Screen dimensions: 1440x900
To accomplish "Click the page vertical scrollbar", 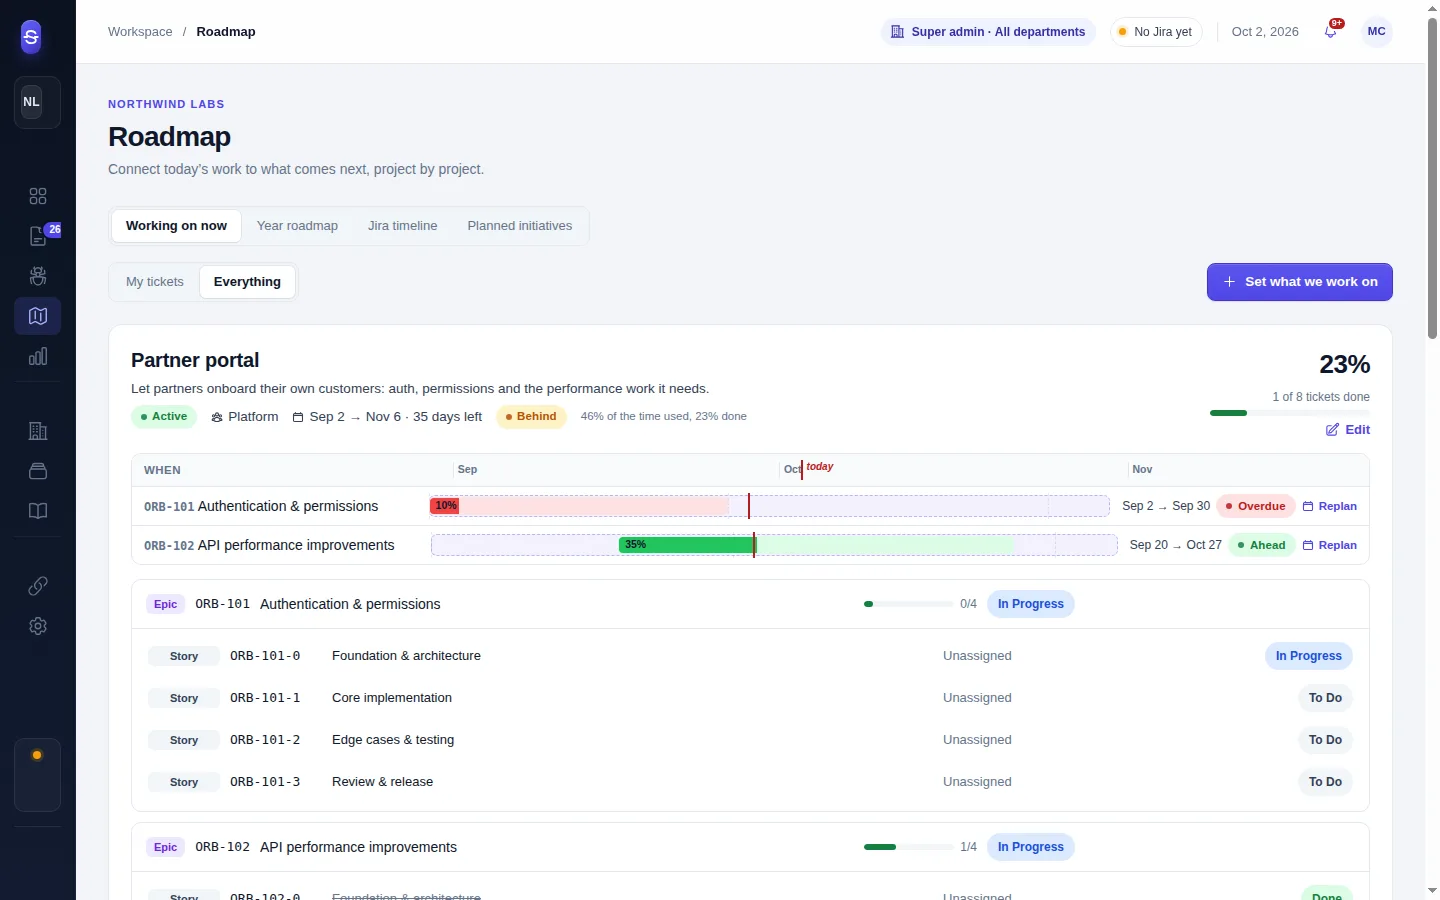I will pos(1432,180).
